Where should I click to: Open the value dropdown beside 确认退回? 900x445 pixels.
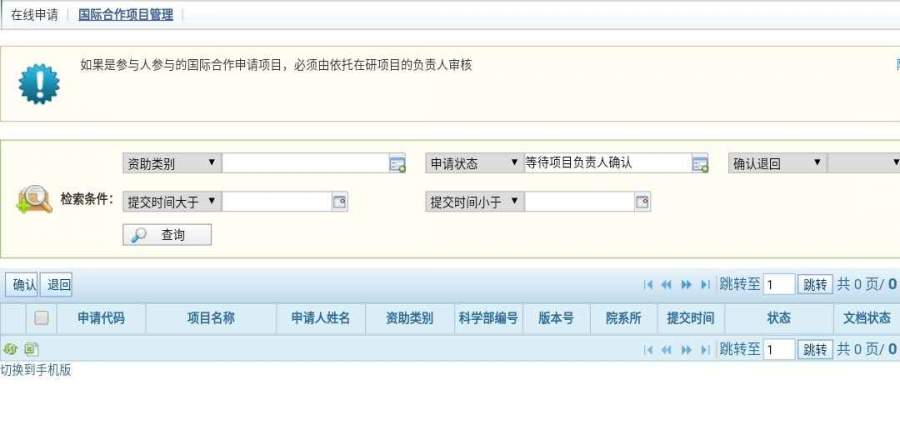[864, 163]
